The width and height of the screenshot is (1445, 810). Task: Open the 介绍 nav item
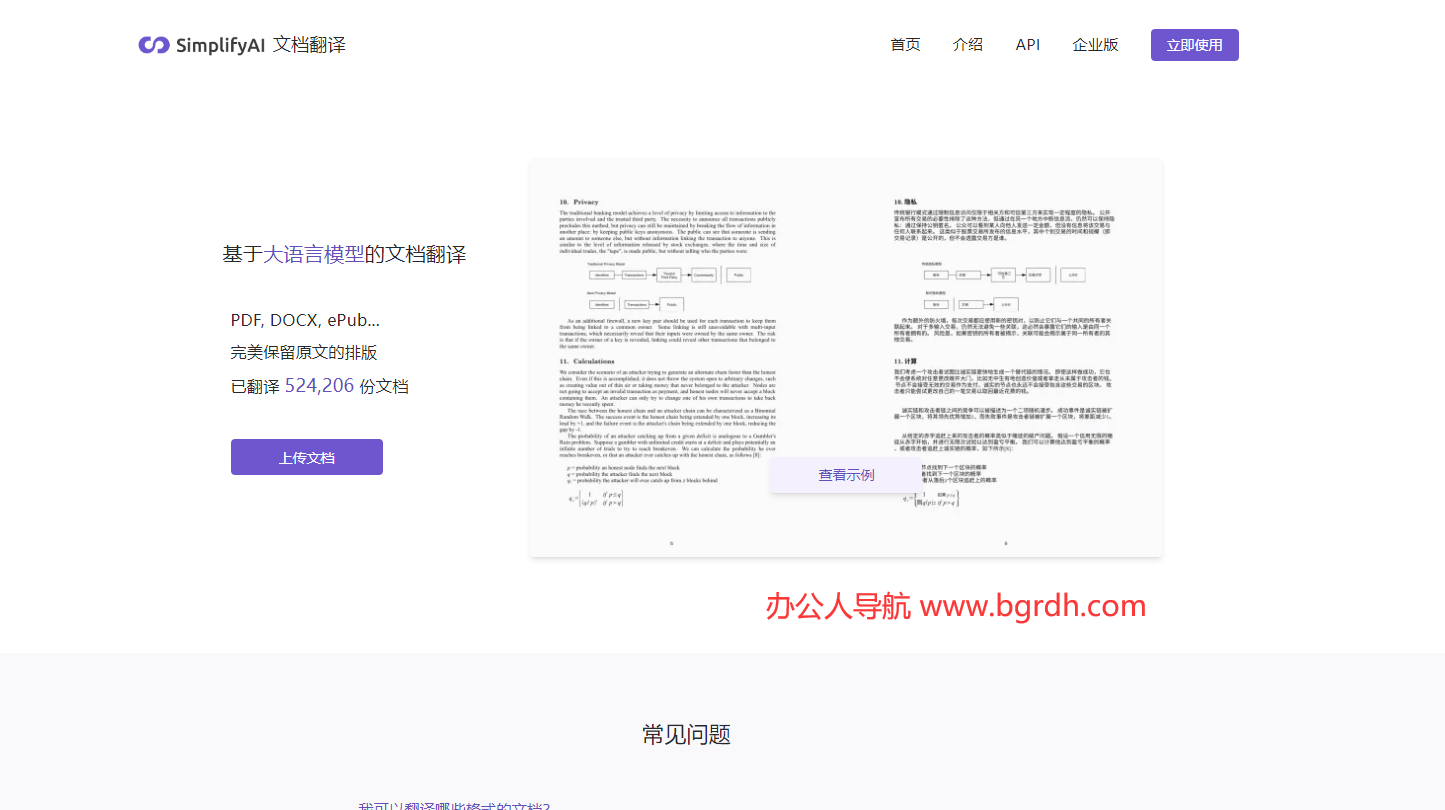(967, 45)
